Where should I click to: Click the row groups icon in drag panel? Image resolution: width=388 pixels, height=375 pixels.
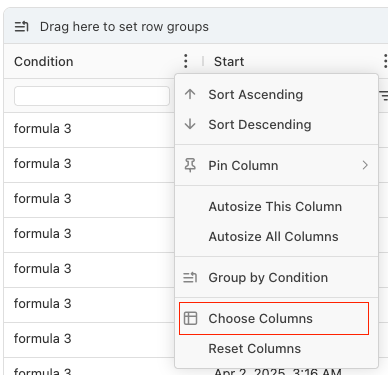tap(22, 26)
